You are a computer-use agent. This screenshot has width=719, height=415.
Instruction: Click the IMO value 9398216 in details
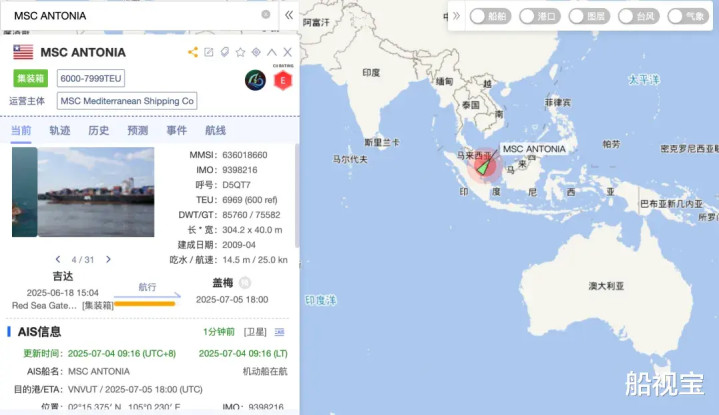(240, 170)
